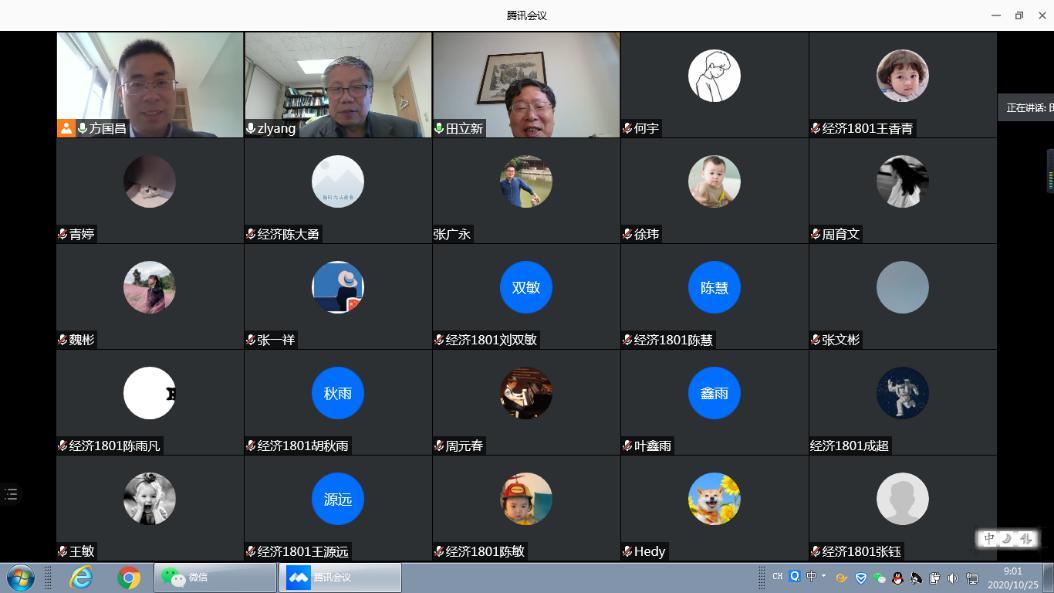
Task: Toggle the microphone icon next to zlyang
Action: click(x=250, y=128)
